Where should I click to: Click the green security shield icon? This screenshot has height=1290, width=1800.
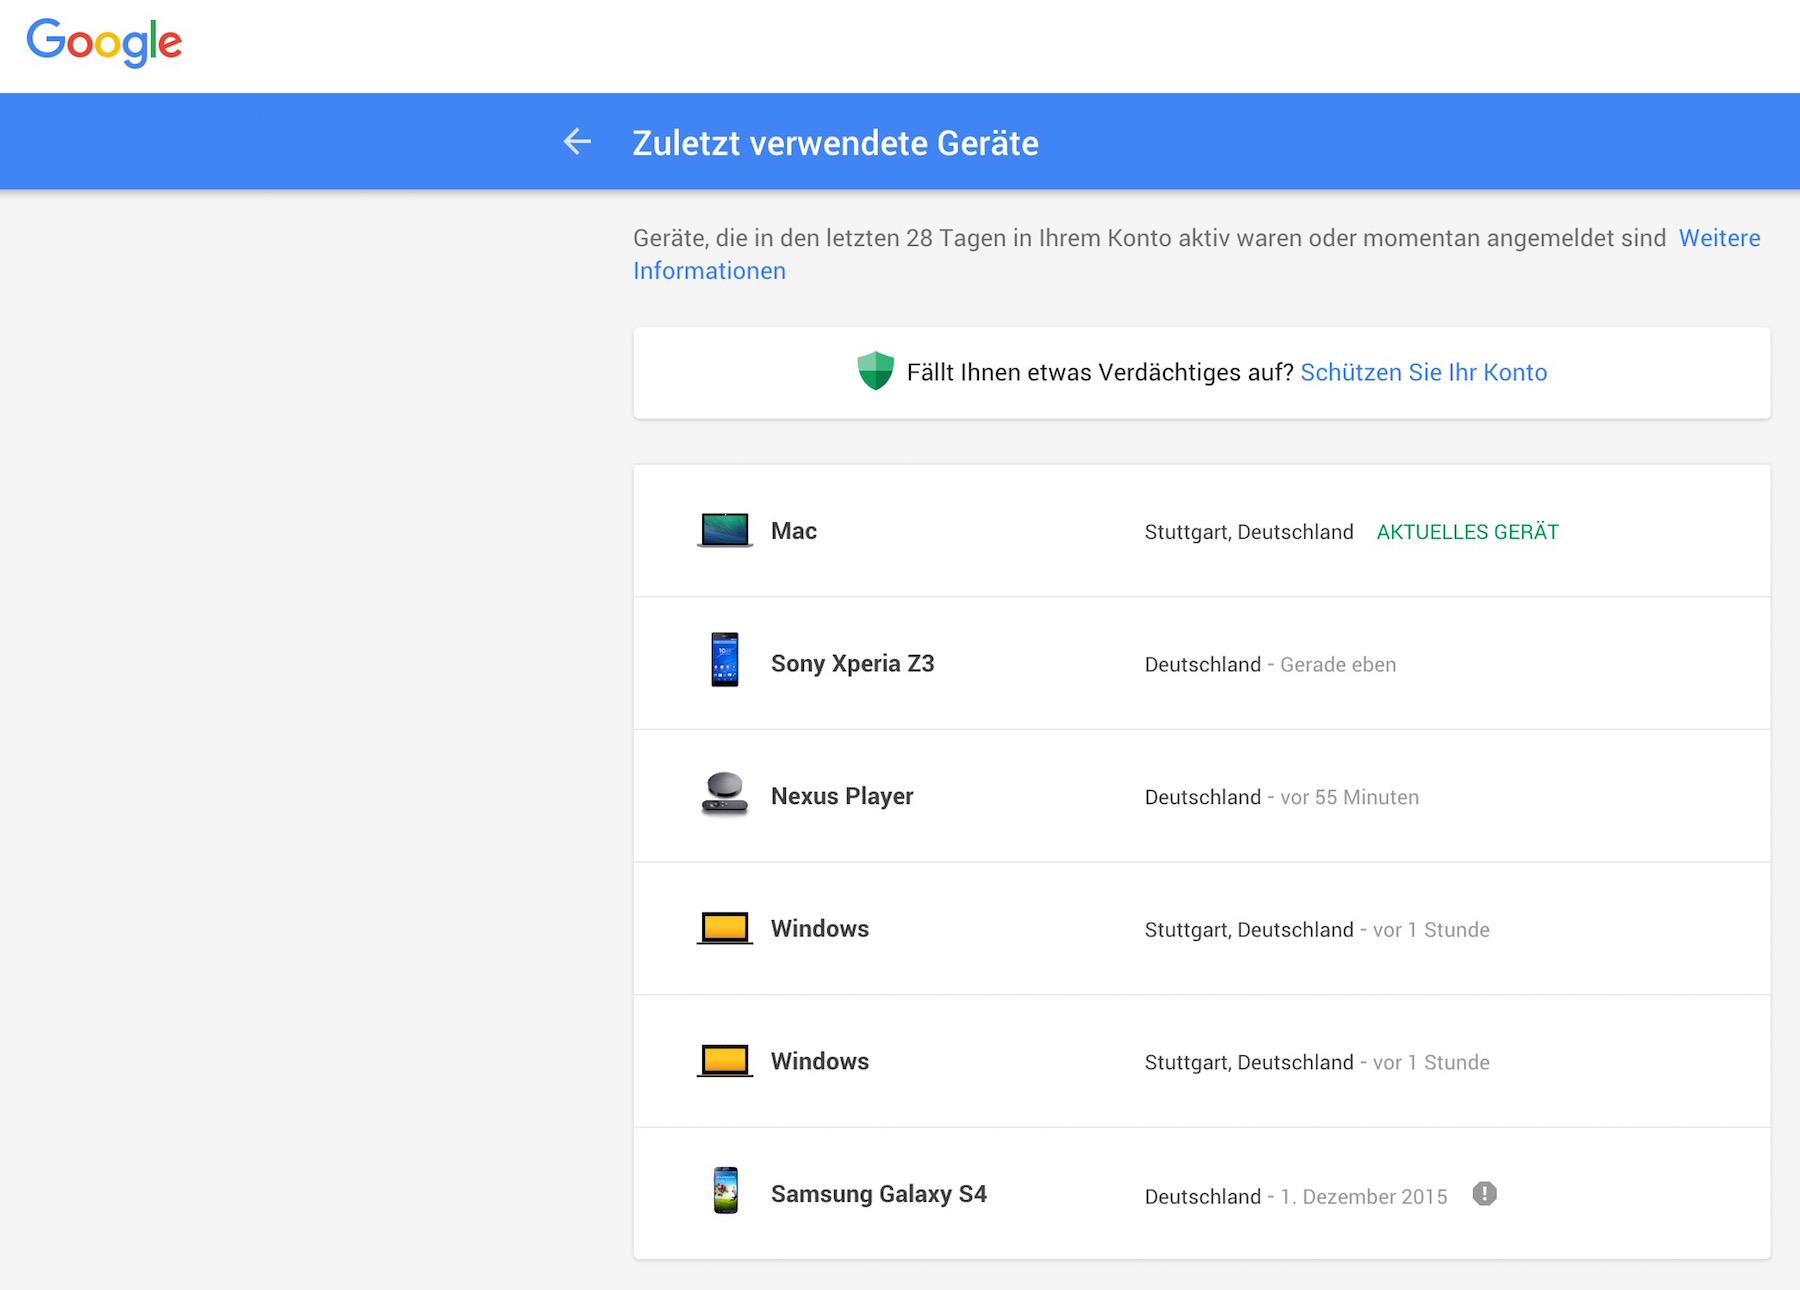point(875,371)
